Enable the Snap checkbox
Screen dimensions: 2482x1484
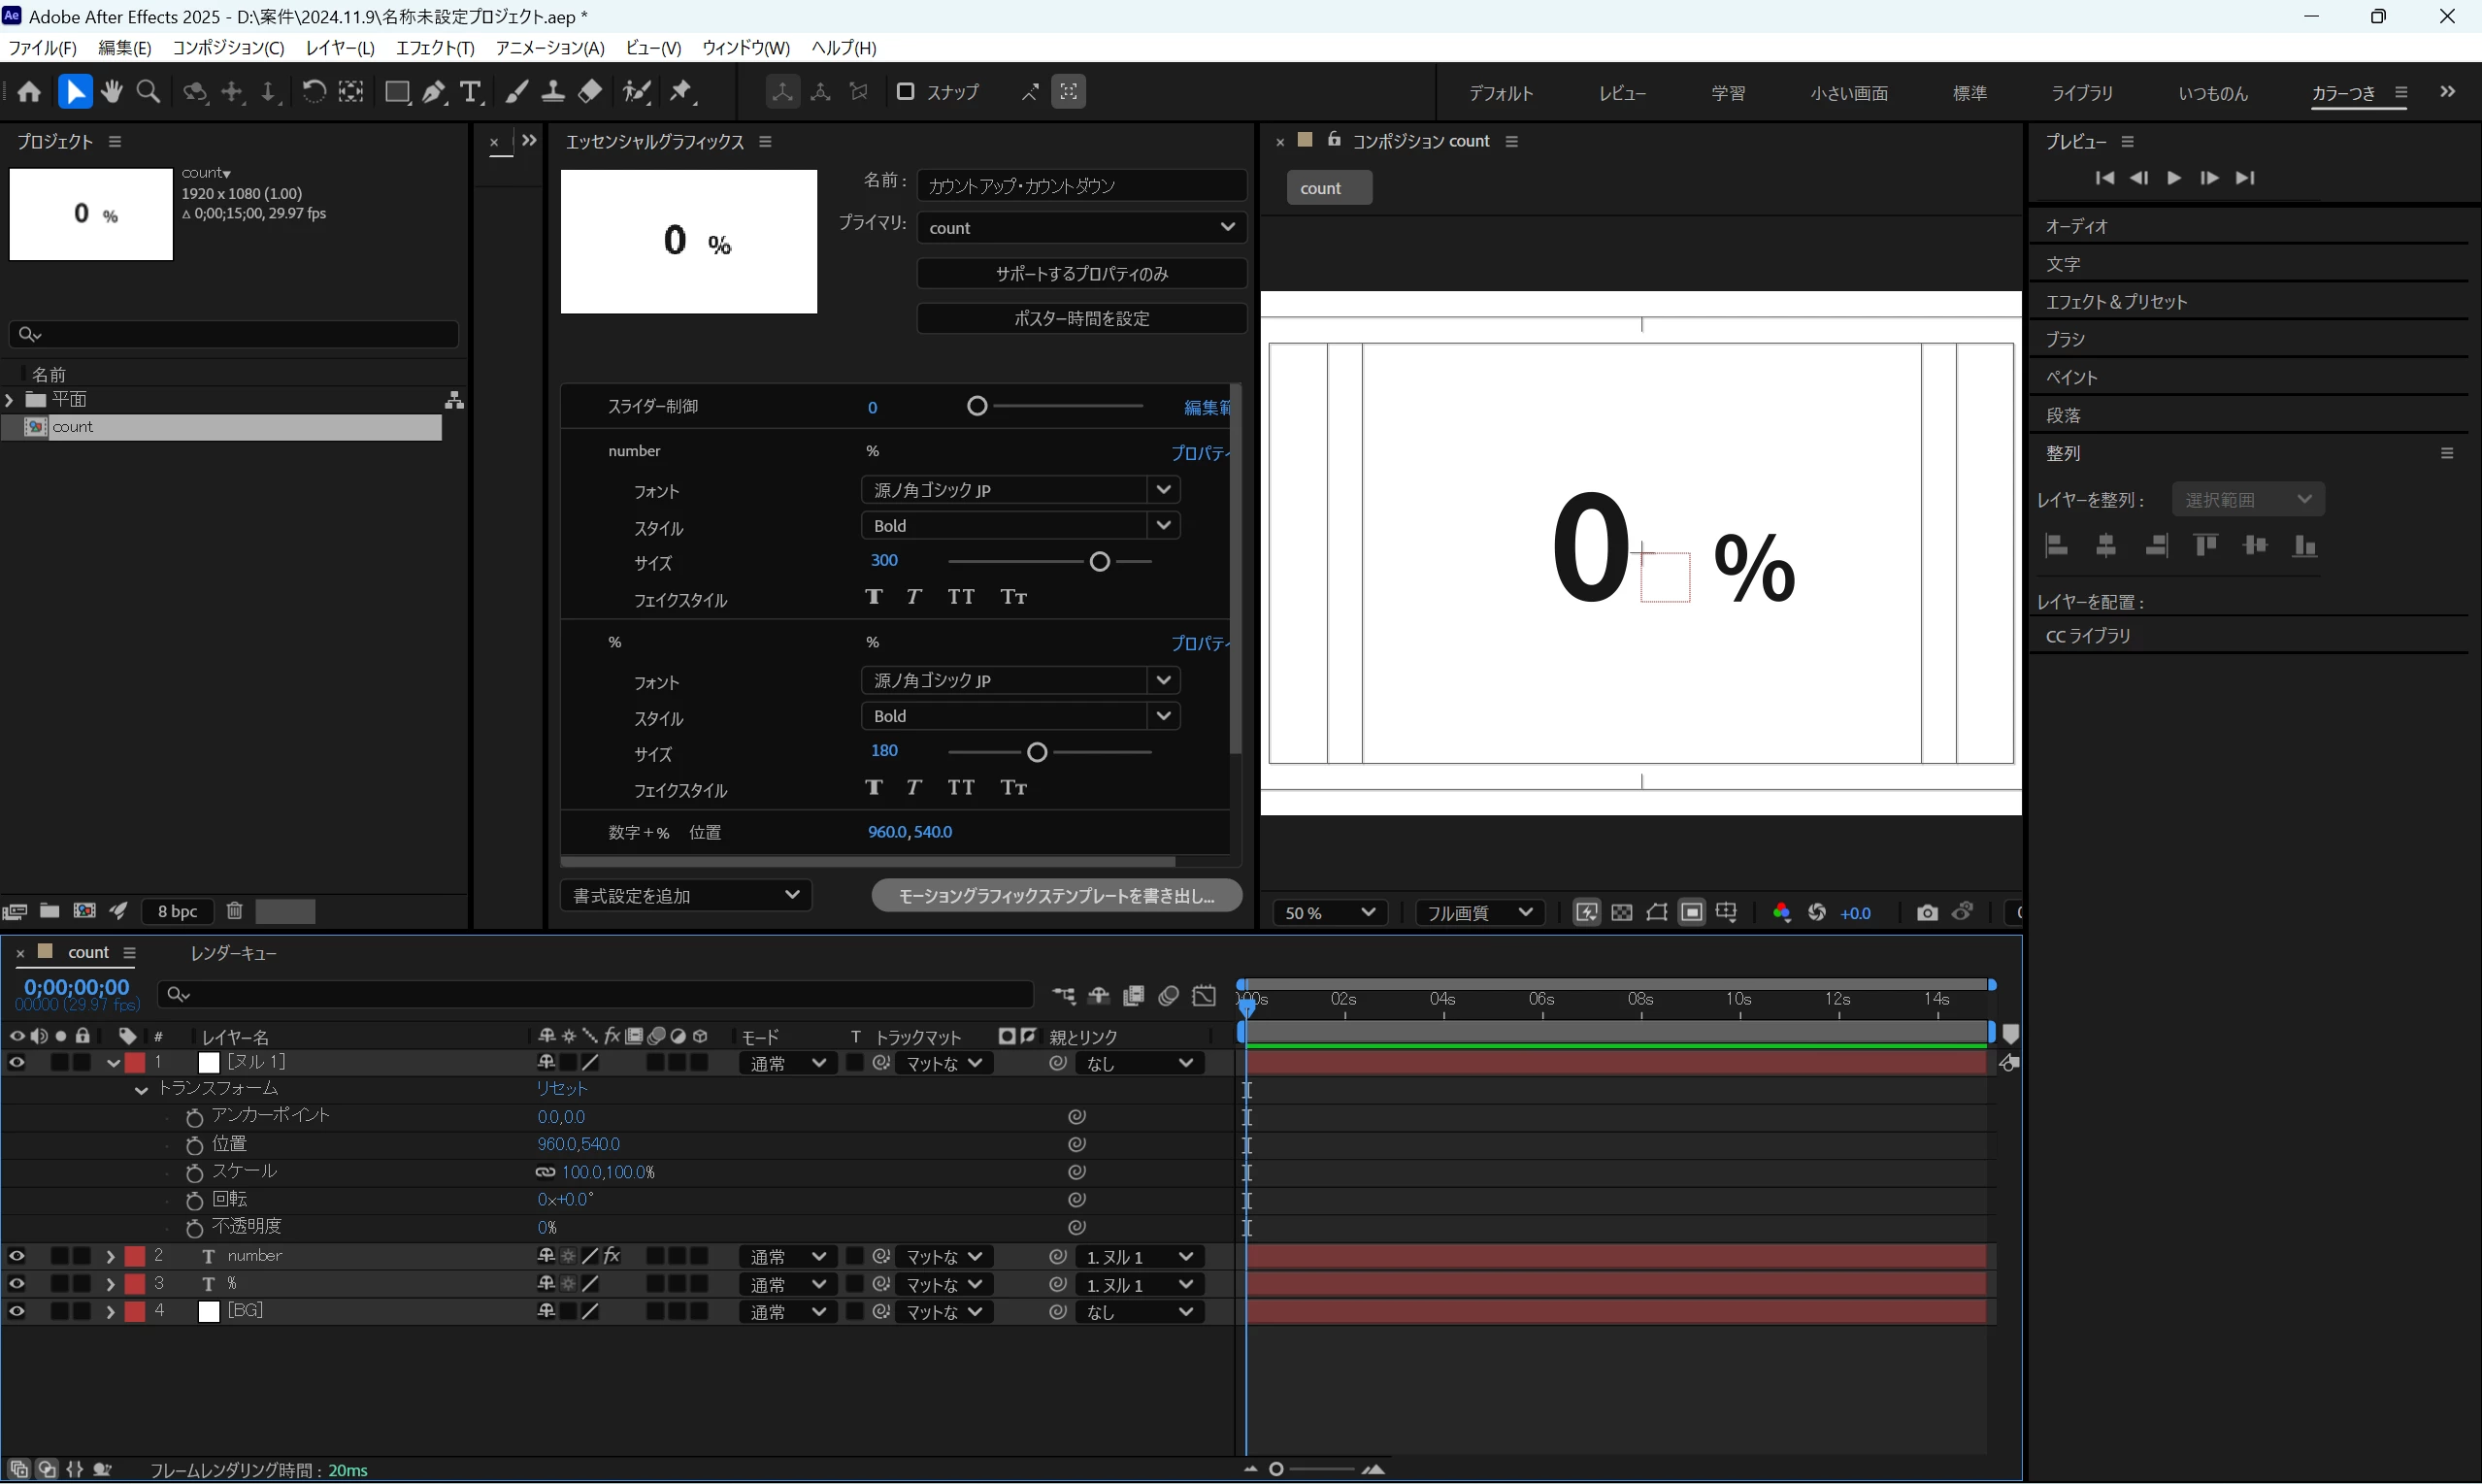(905, 92)
